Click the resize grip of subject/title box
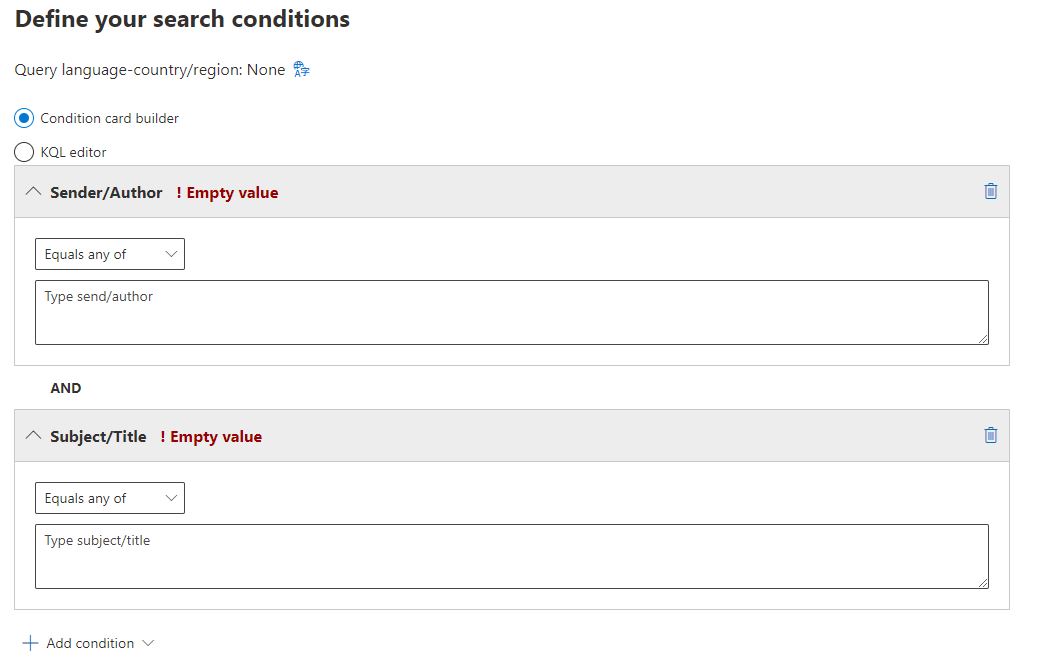The image size is (1038, 658). (983, 583)
